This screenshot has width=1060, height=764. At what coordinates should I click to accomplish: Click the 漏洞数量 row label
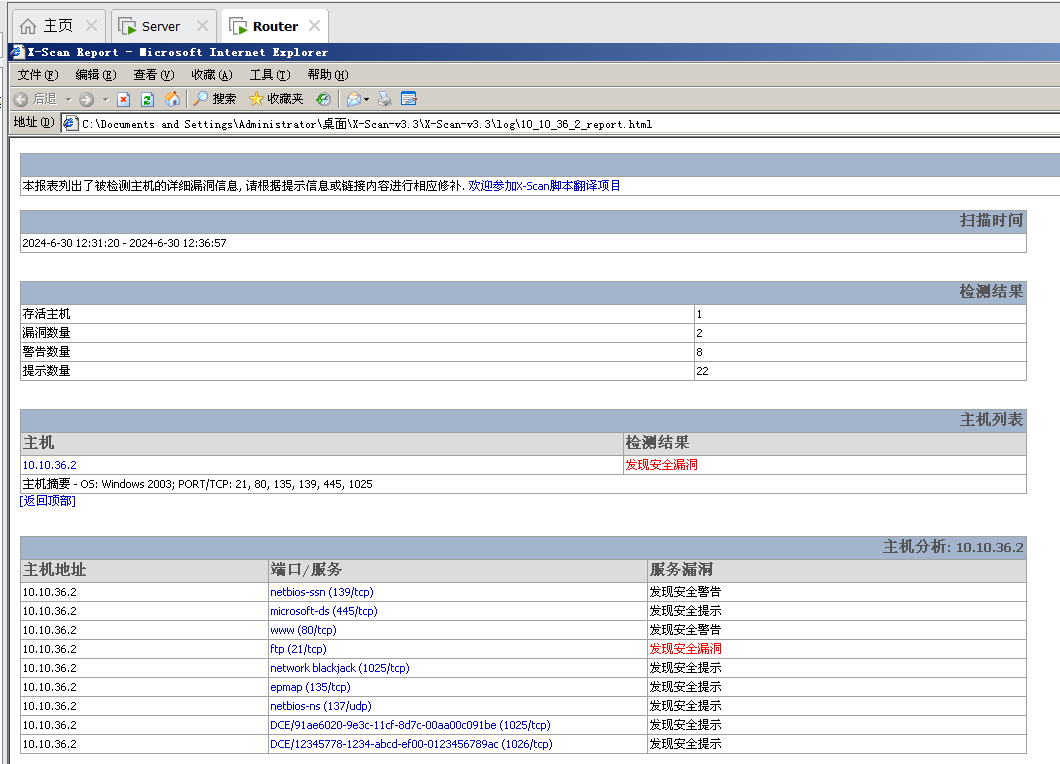coord(46,333)
